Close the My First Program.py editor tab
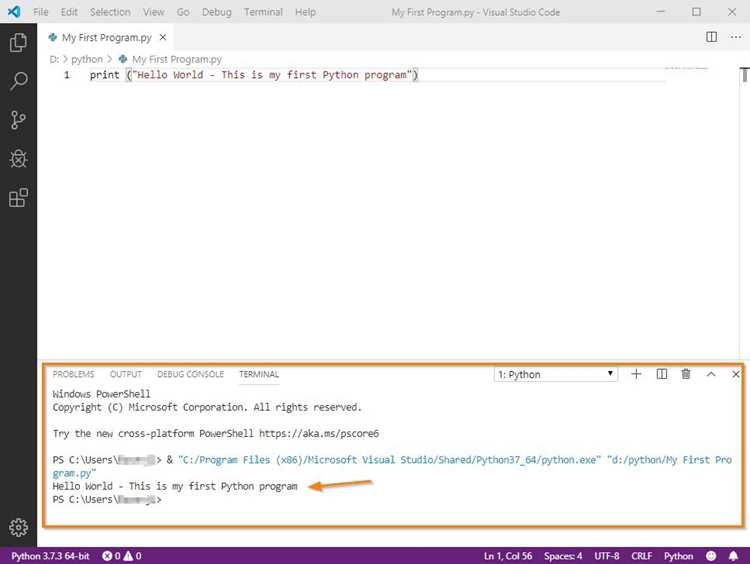Screen dimensions: 750x564 coord(163,37)
